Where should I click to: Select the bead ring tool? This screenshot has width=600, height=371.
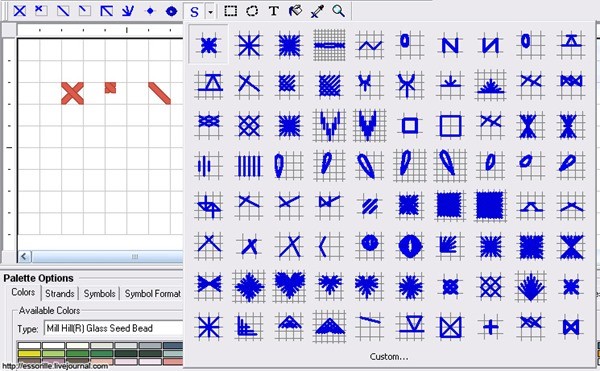171,11
